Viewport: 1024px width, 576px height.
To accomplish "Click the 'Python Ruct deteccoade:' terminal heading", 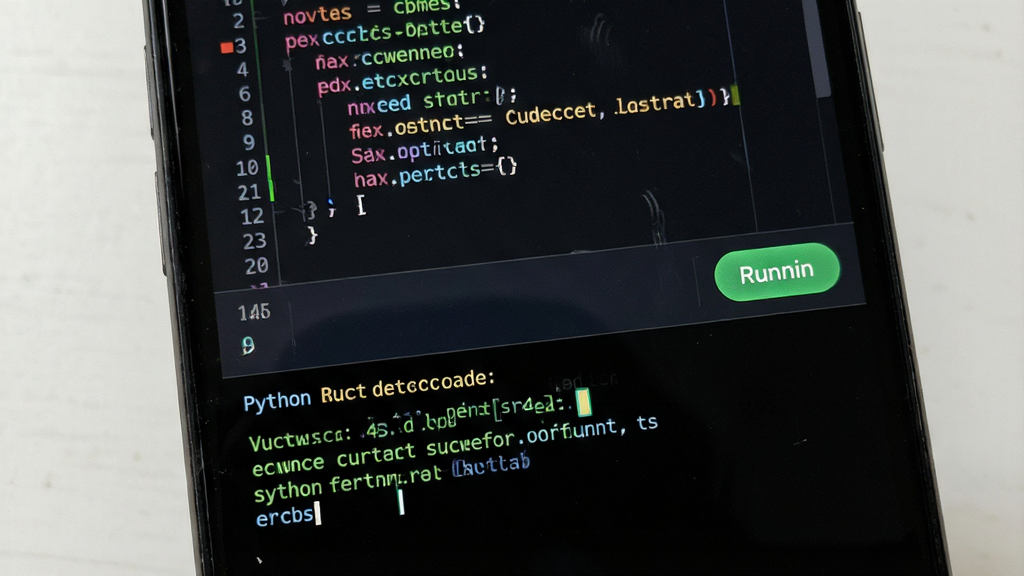I will tap(369, 390).
